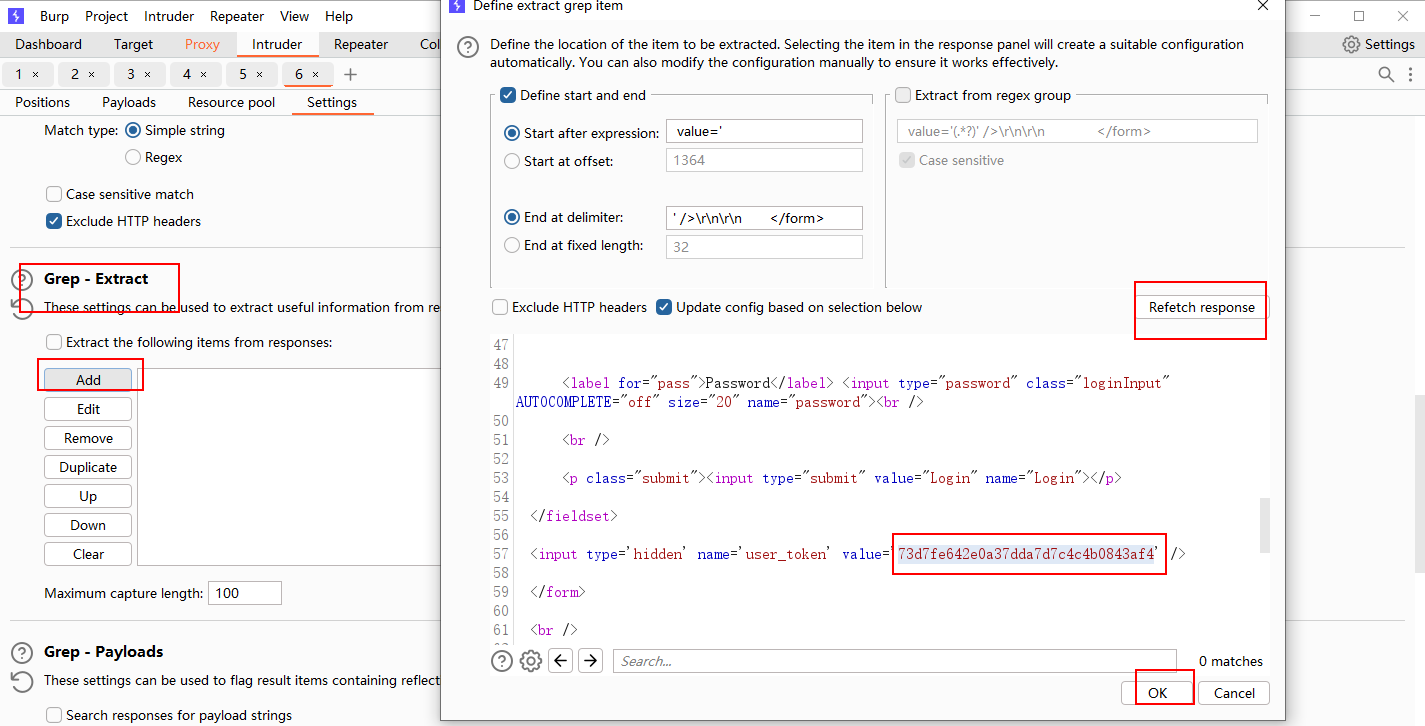Click the search settings gear in dialog
This screenshot has width=1425, height=726.
pyautogui.click(x=531, y=661)
